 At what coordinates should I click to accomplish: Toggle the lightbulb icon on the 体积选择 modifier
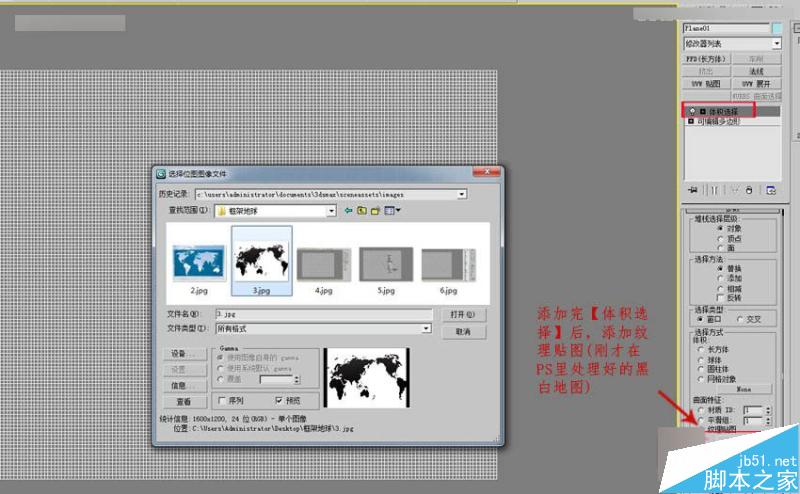(692, 111)
